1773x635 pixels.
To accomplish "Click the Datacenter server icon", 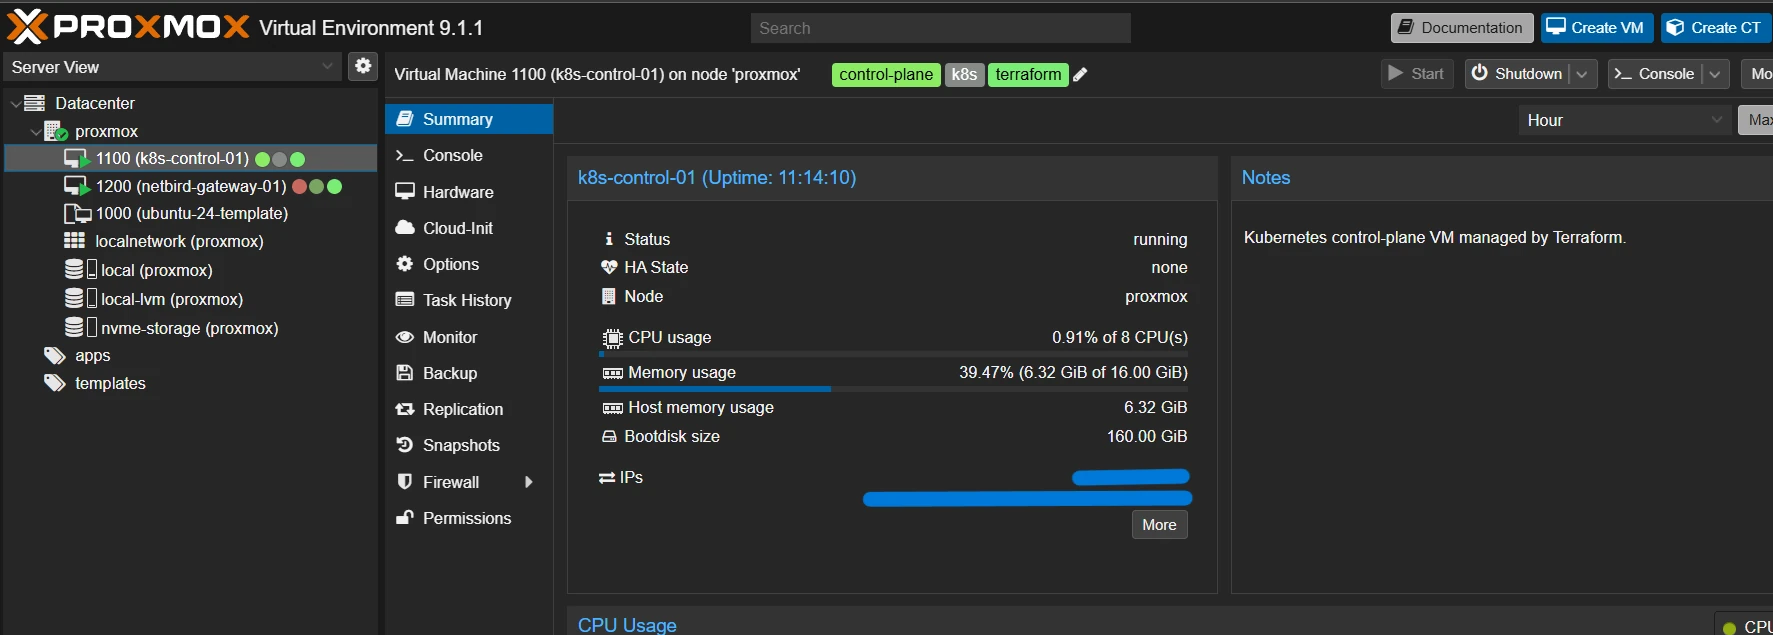I will (35, 103).
